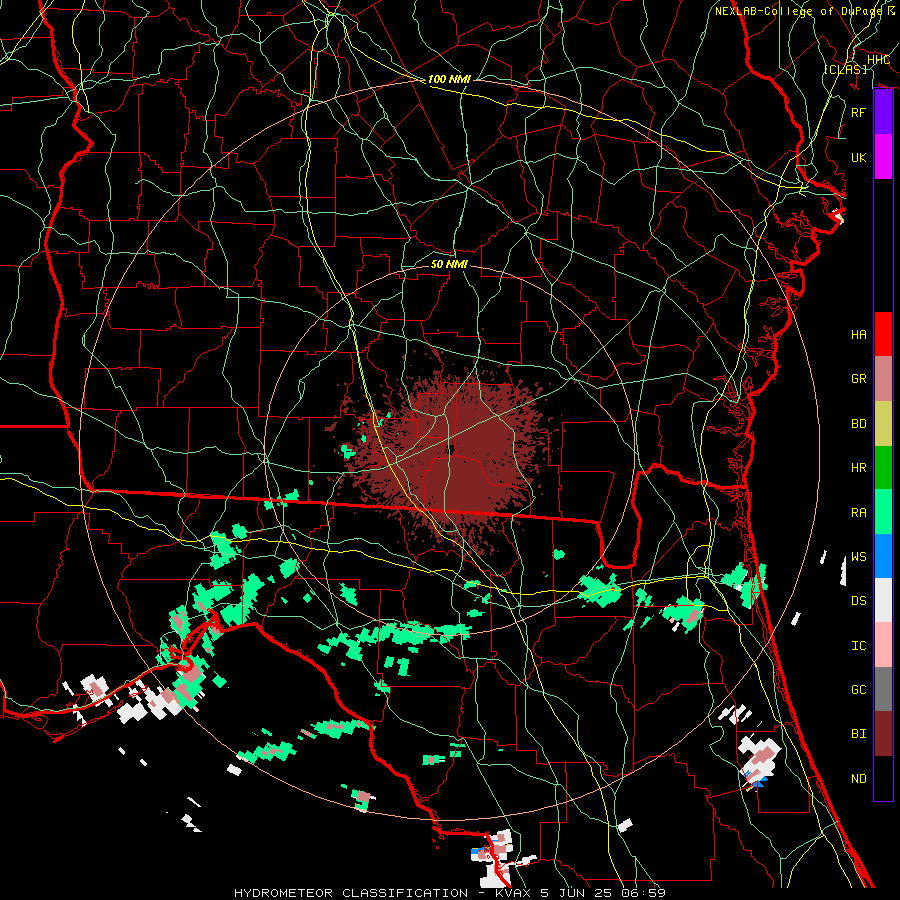Click the RA light green legend swatch

[x=883, y=512]
